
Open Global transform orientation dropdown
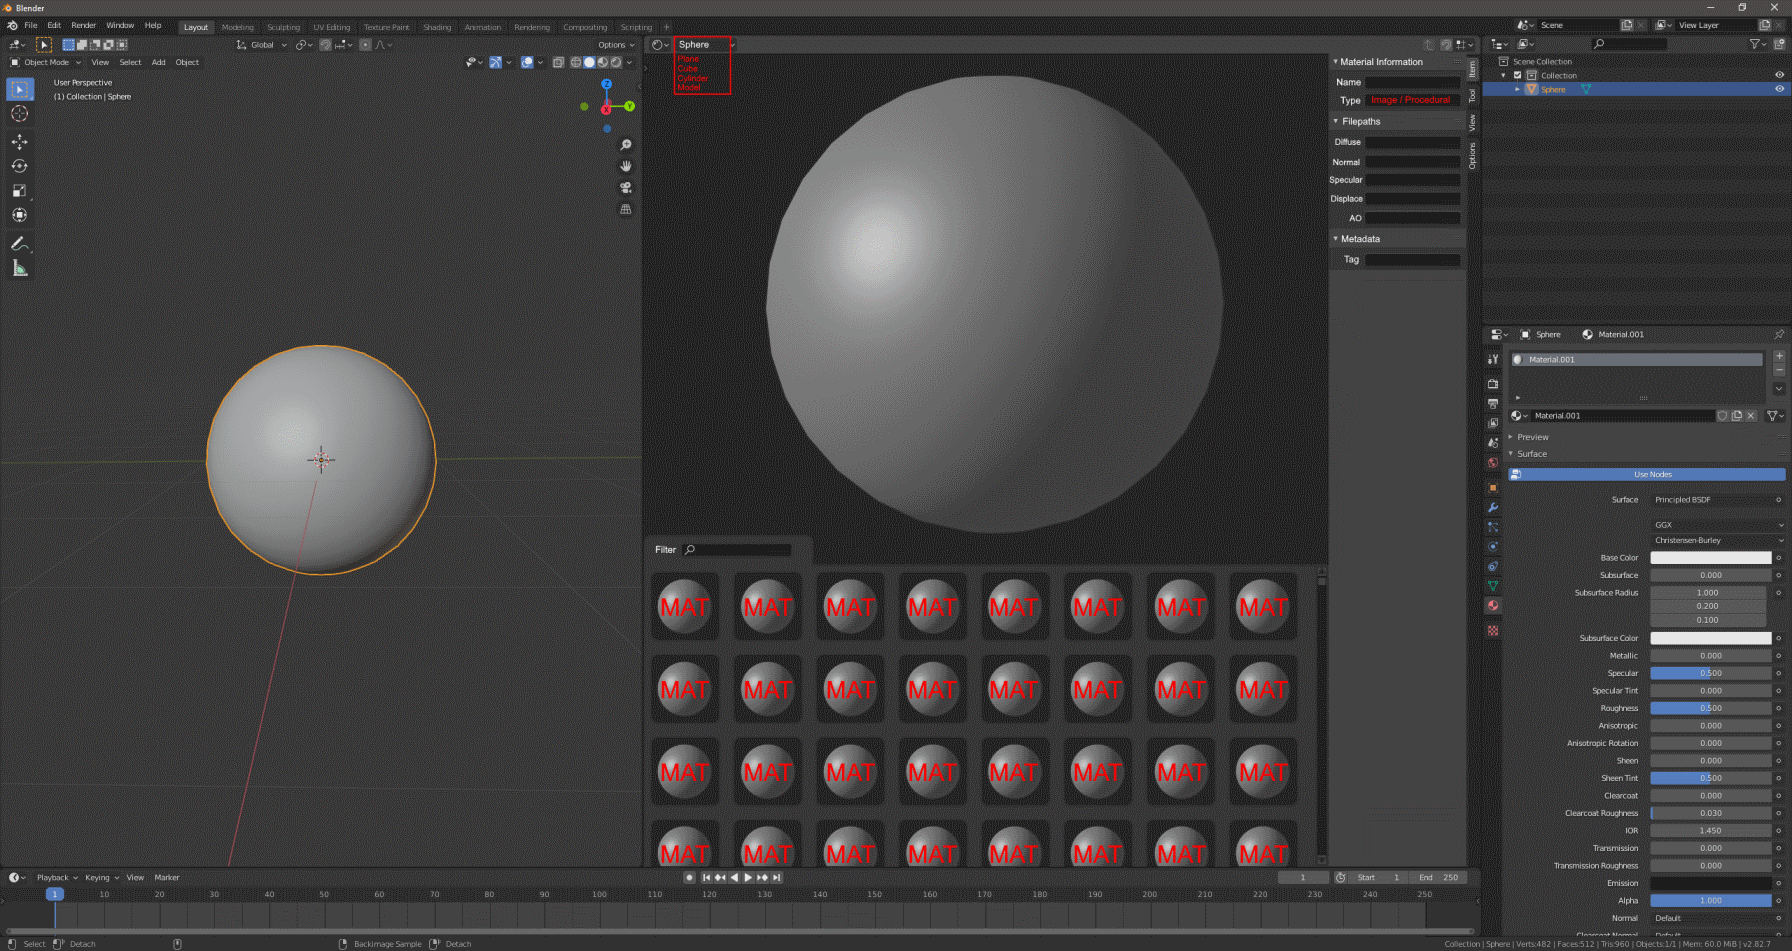click(262, 45)
